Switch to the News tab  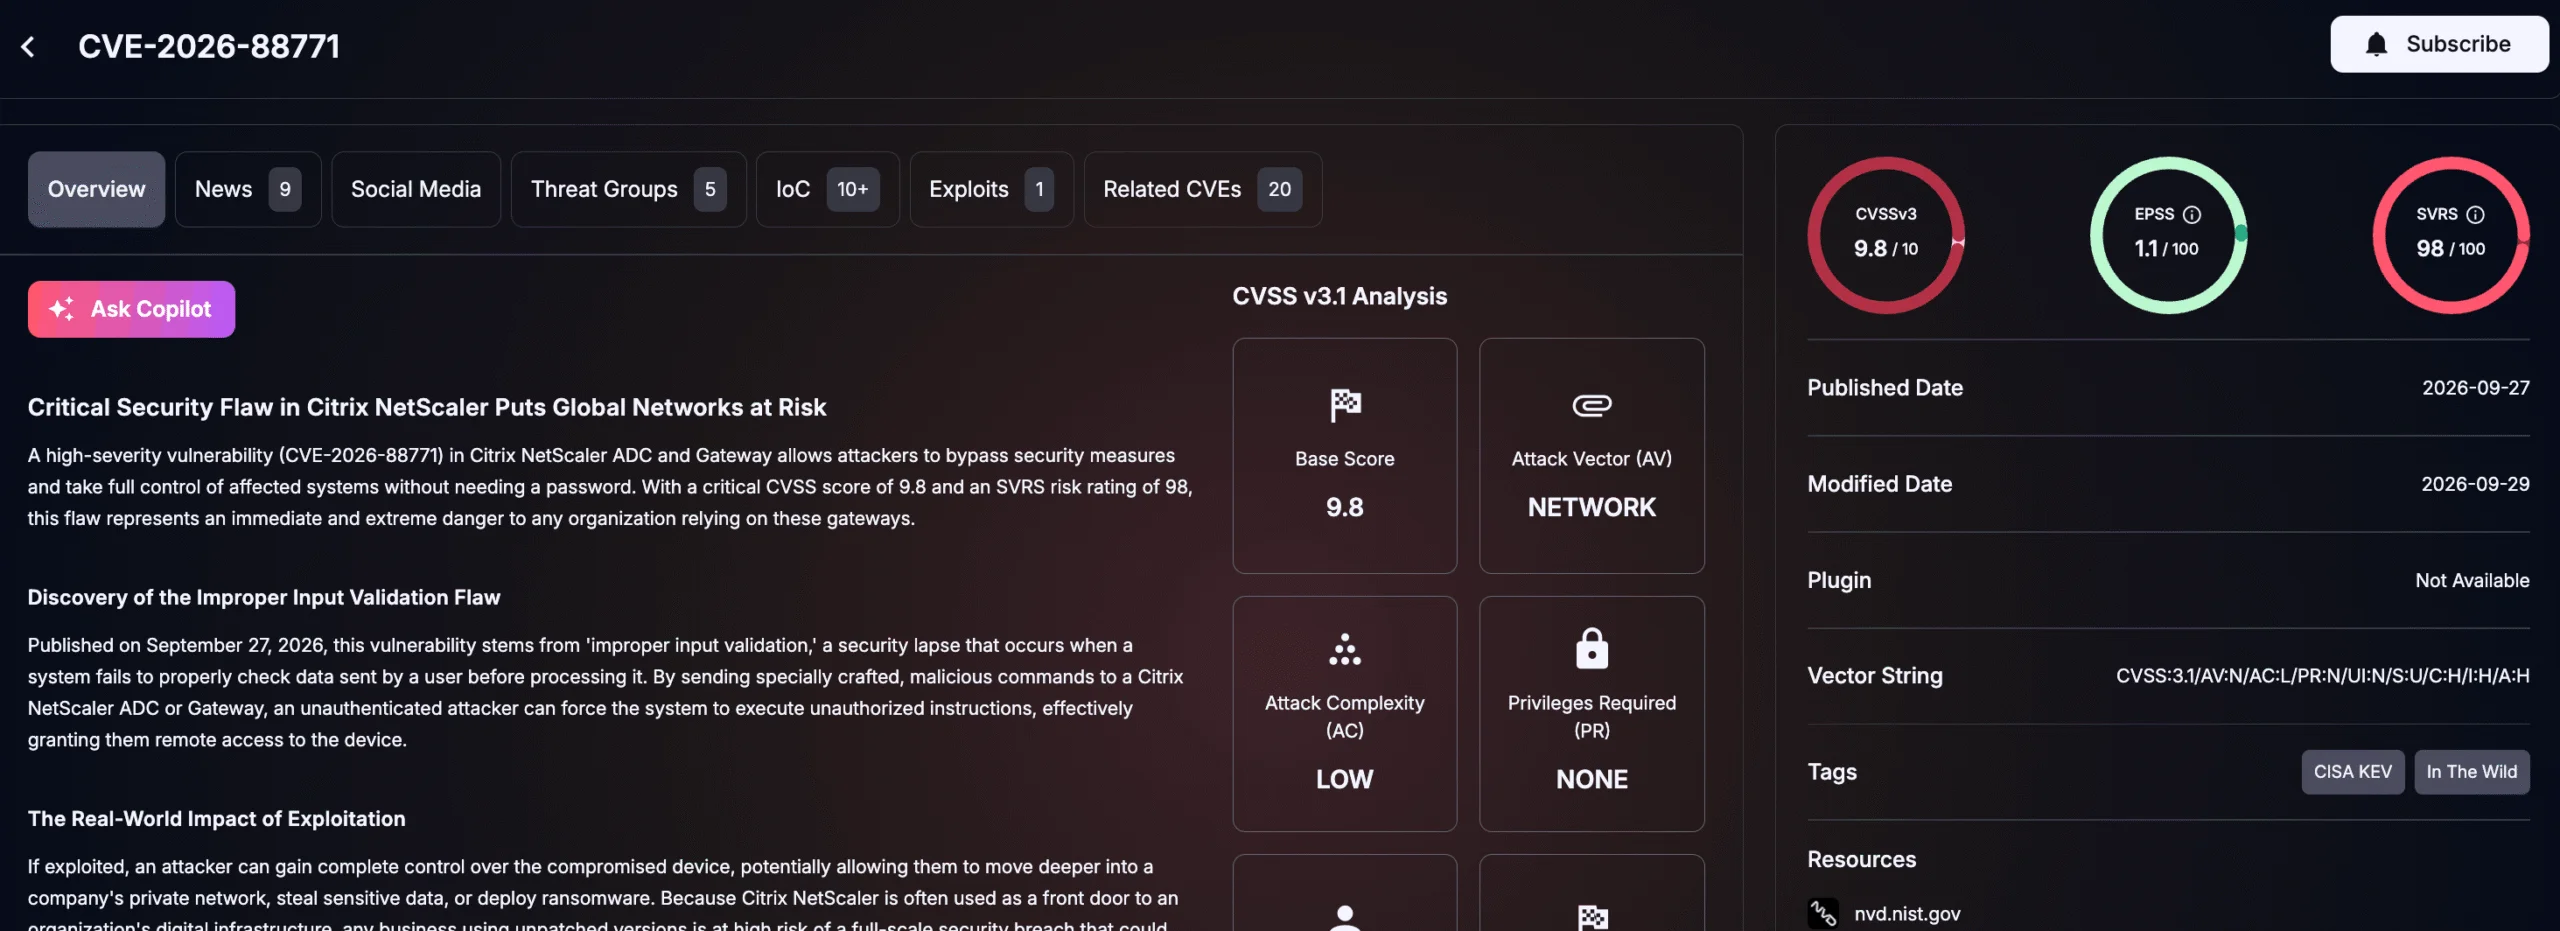(x=248, y=189)
